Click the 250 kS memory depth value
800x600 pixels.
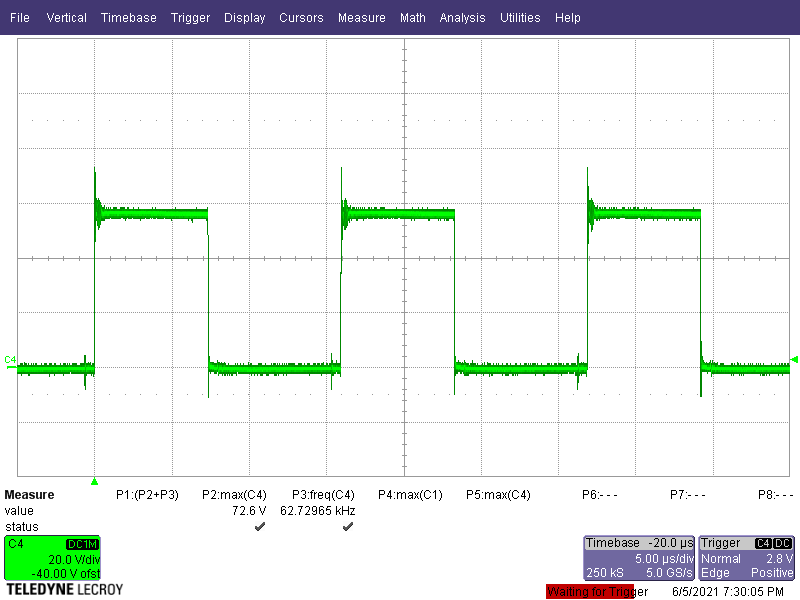tap(605, 572)
